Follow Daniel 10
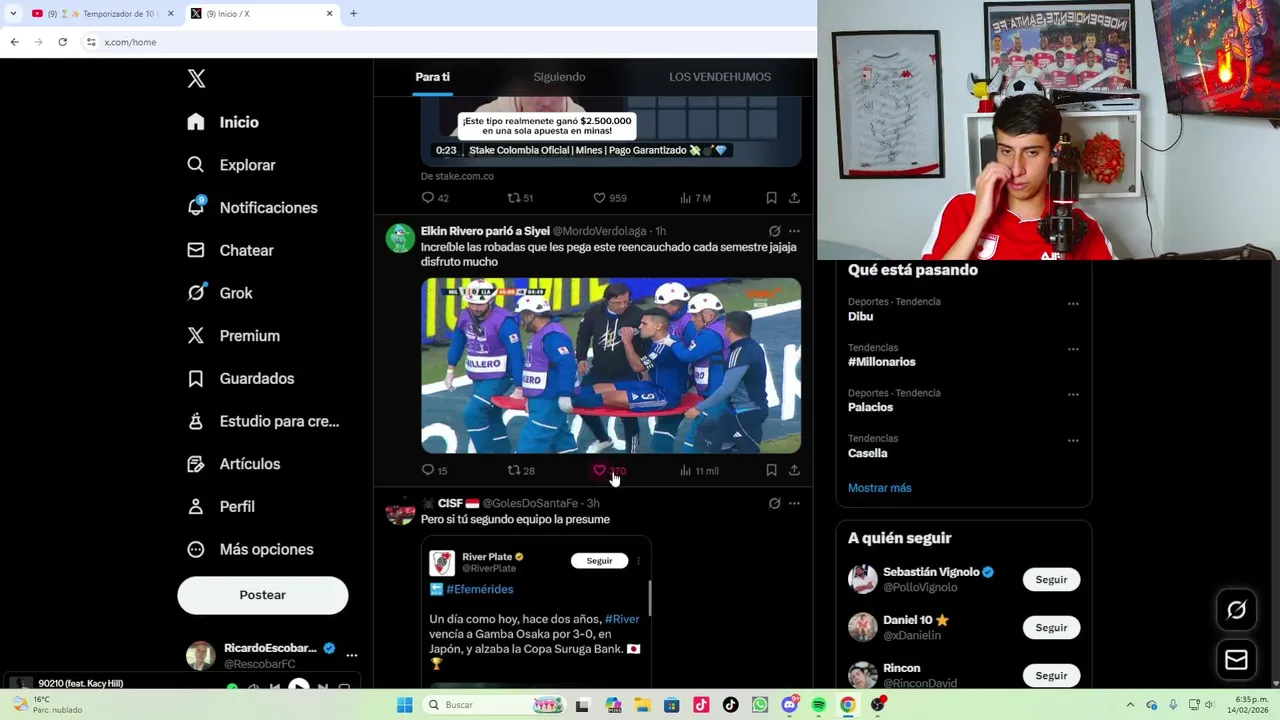The width and height of the screenshot is (1280, 720). pos(1051,628)
